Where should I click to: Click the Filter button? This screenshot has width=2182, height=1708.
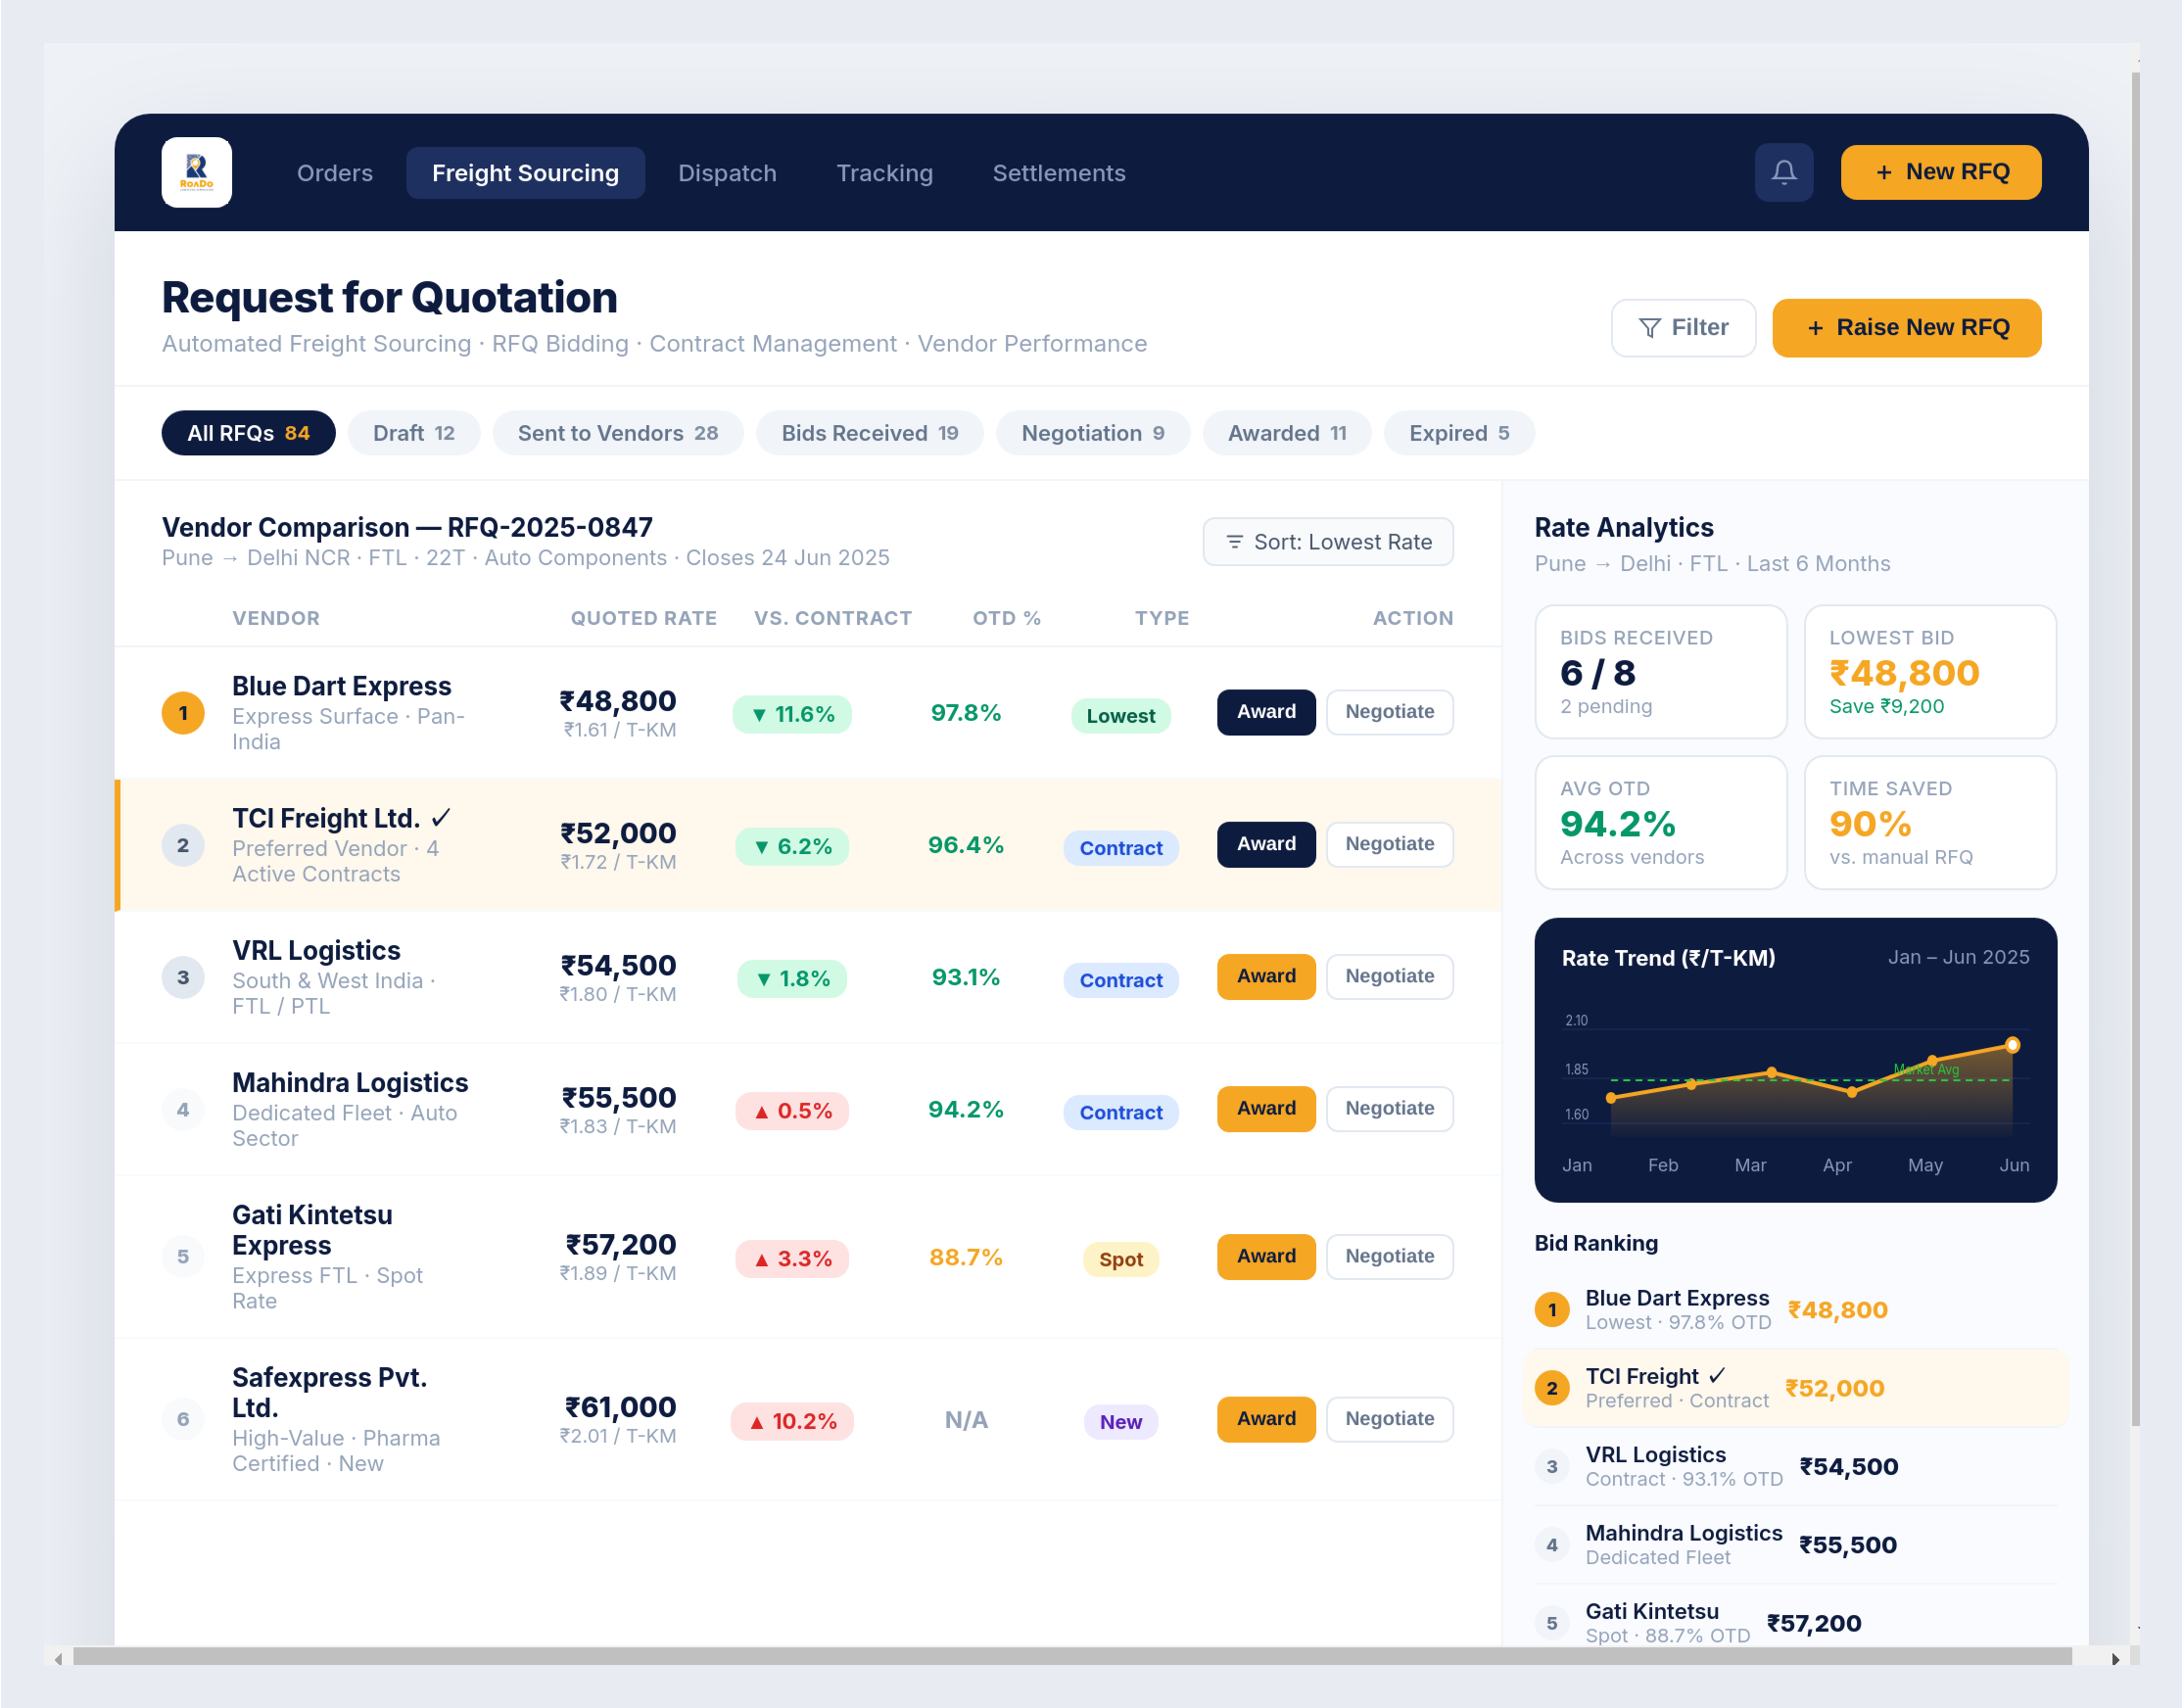[x=1683, y=327]
